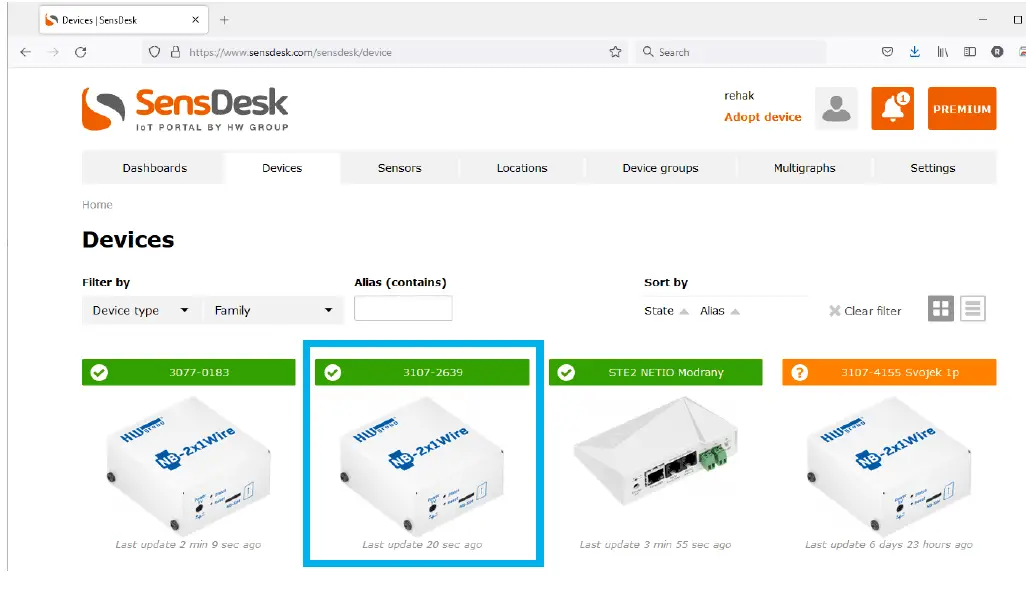Click the PREMIUM button

[x=962, y=108]
